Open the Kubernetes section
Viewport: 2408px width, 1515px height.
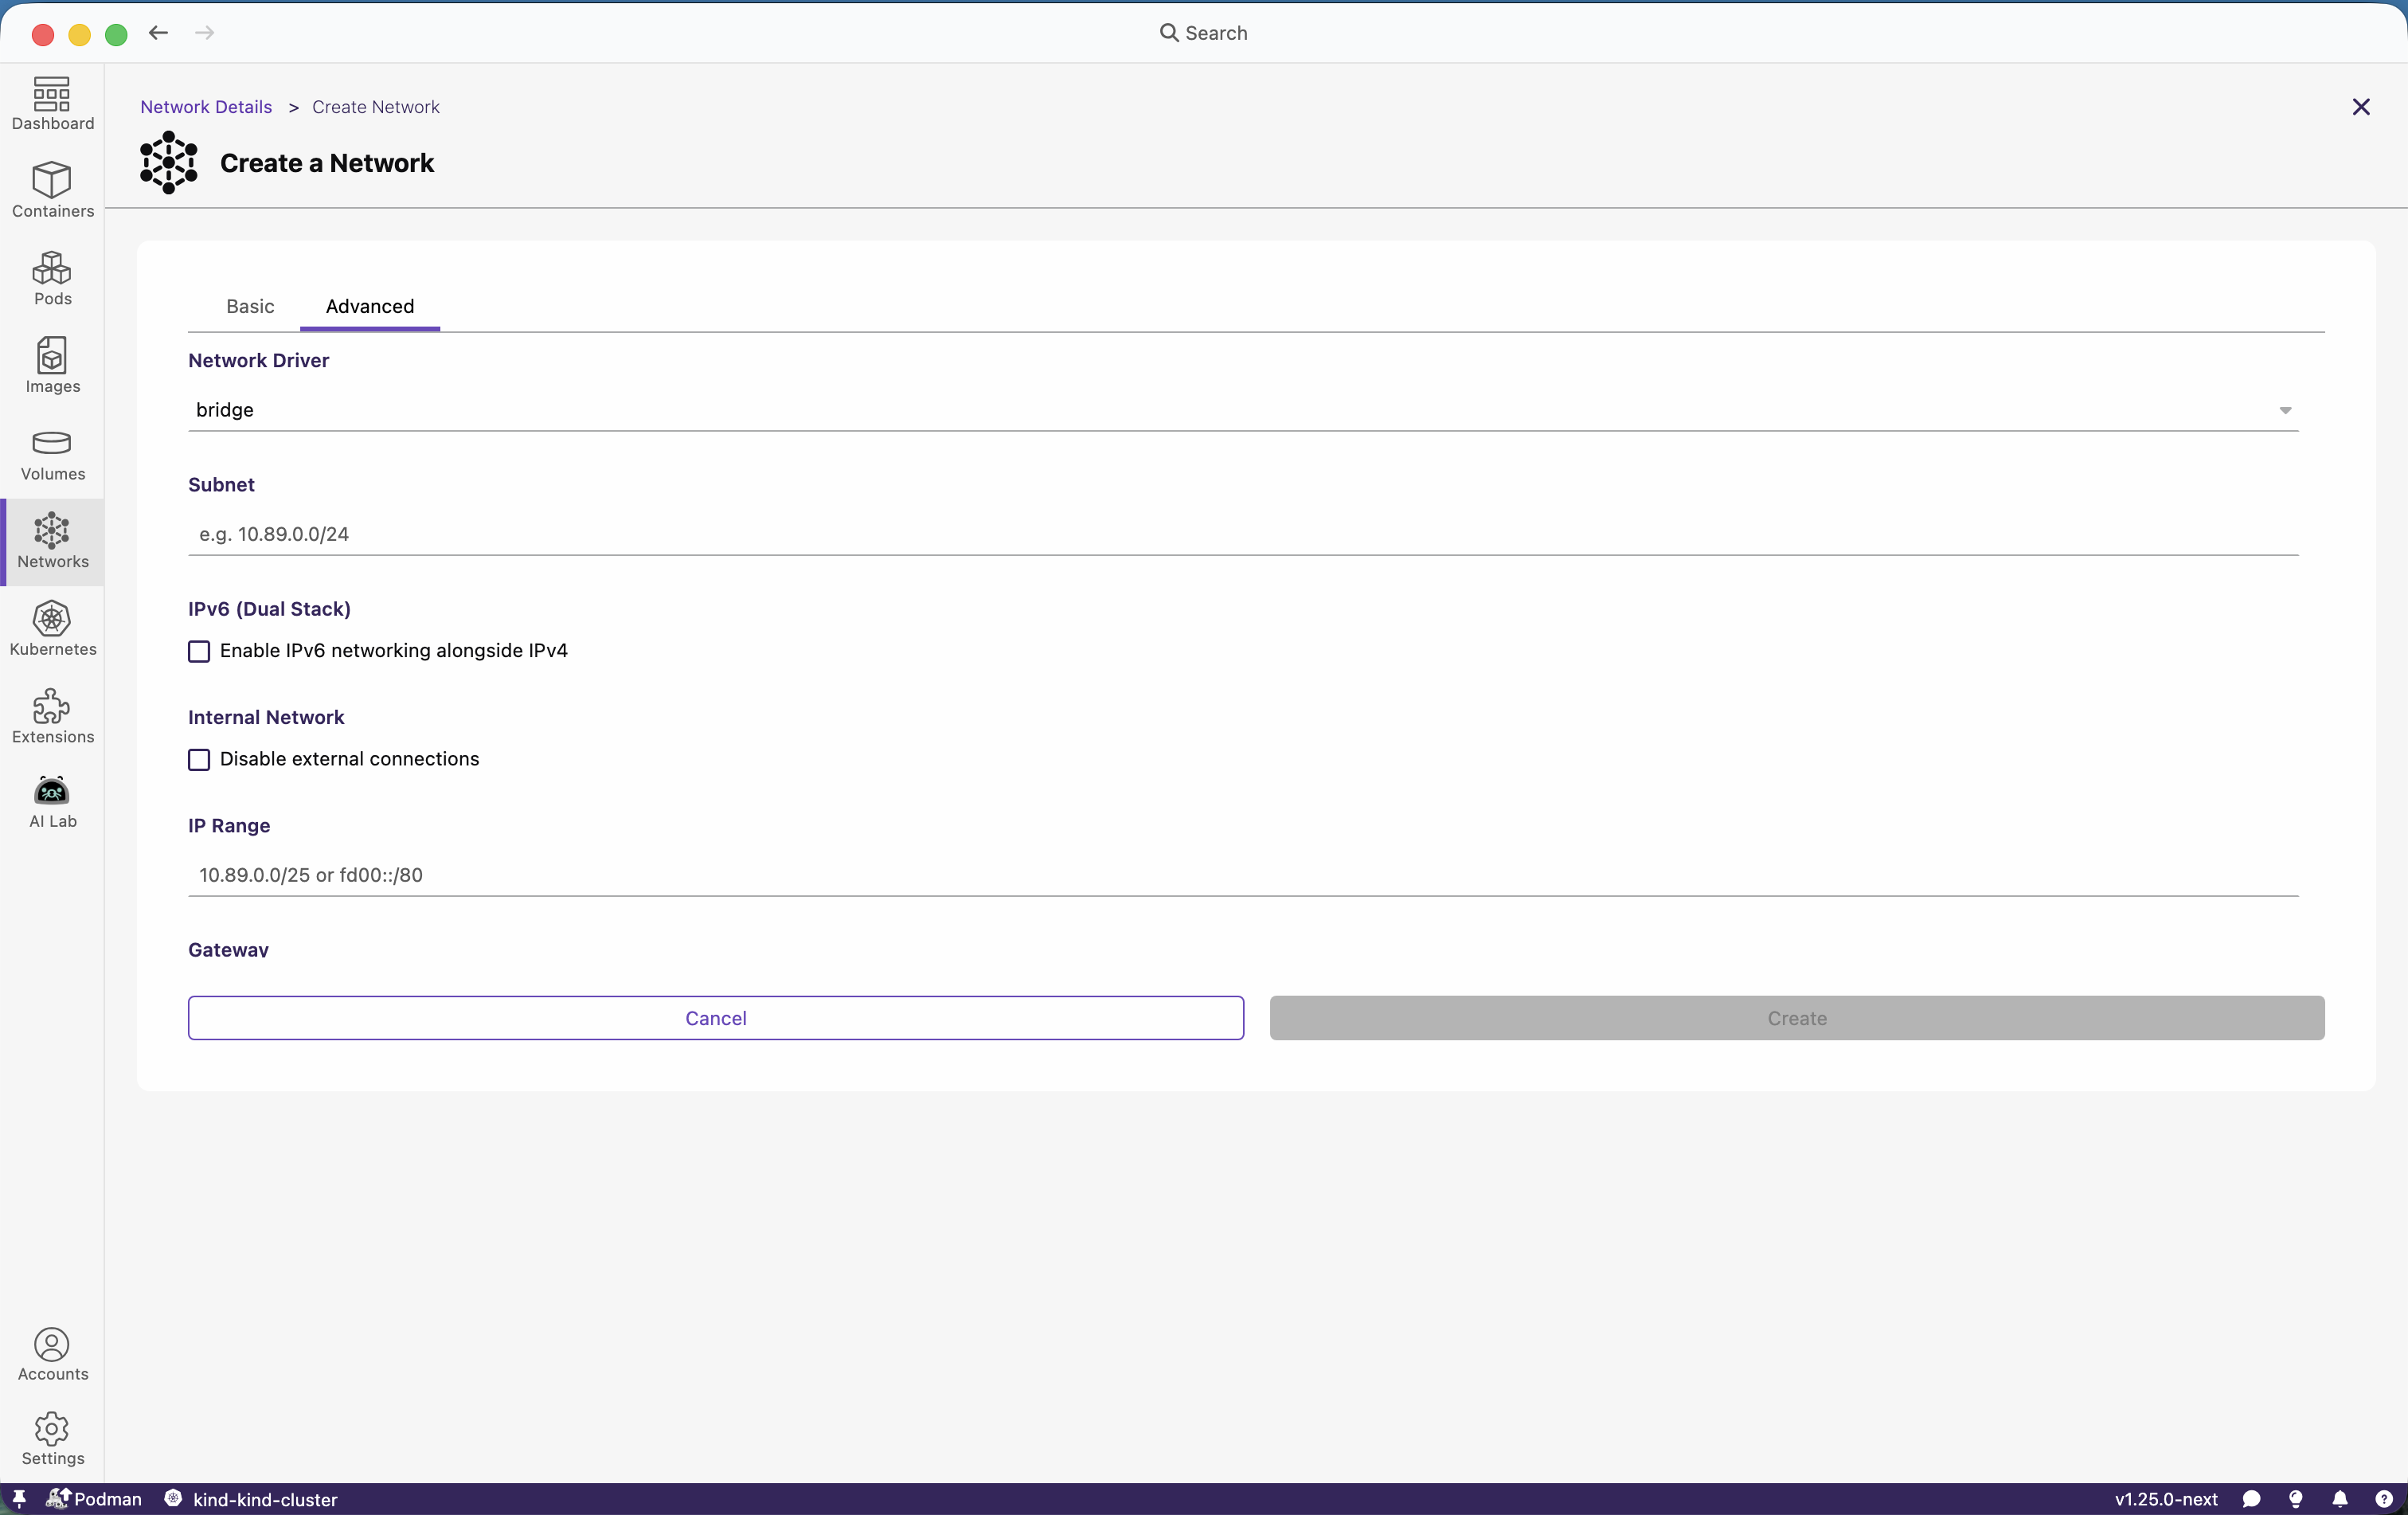pyautogui.click(x=52, y=629)
